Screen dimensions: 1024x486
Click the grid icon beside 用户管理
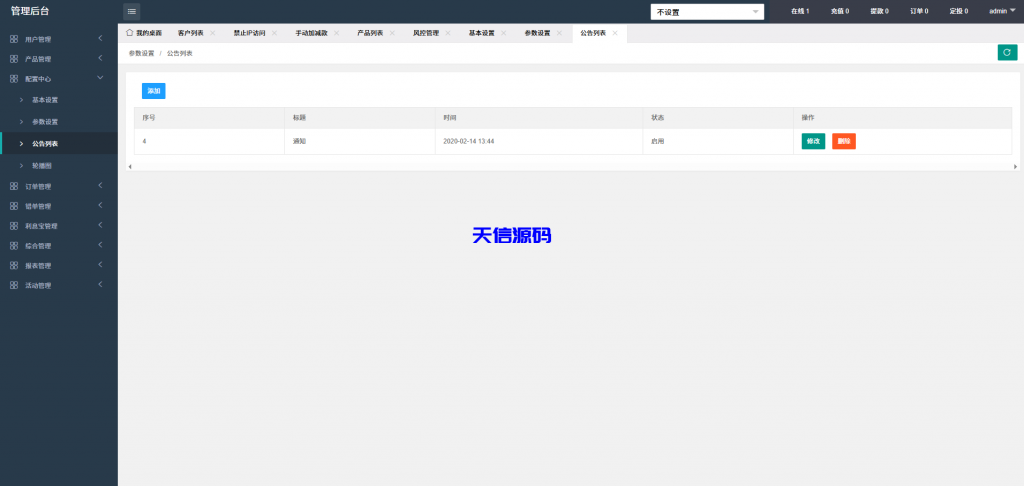13,39
